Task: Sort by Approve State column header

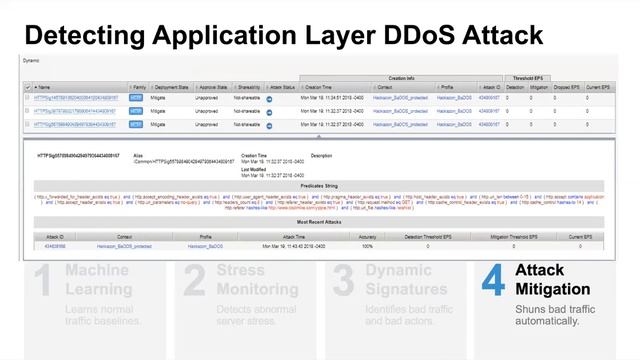Action: (213, 87)
